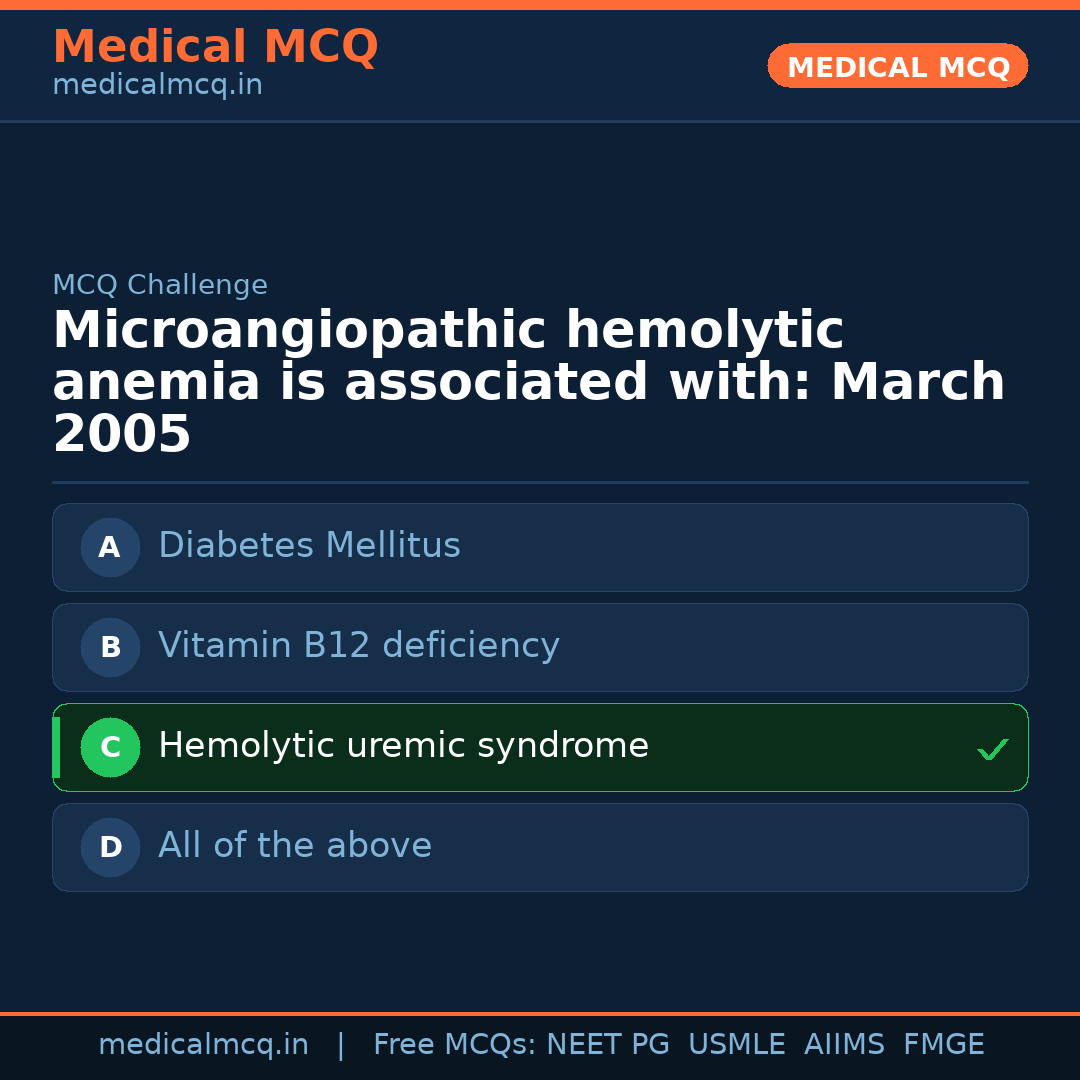Click the MCQ Challenge label
The width and height of the screenshot is (1080, 1080).
[x=160, y=286]
